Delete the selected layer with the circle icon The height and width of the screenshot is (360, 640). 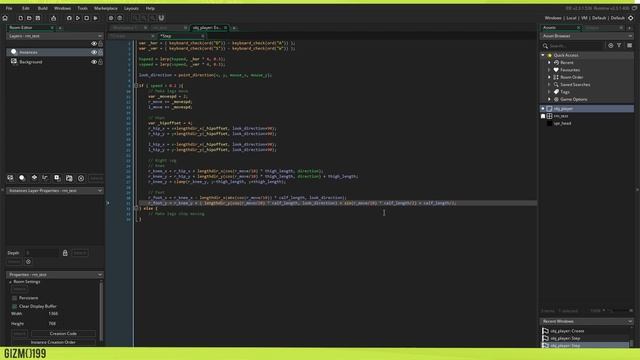coord(81,178)
